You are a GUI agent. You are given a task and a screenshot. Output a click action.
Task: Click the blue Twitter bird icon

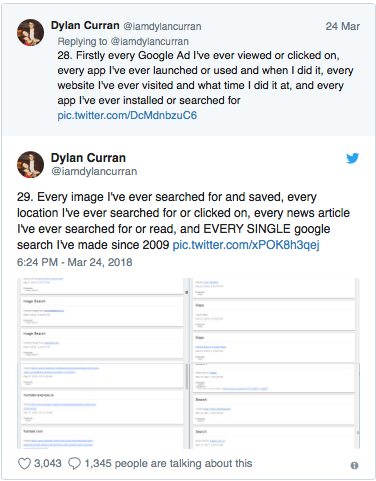pyautogui.click(x=352, y=158)
